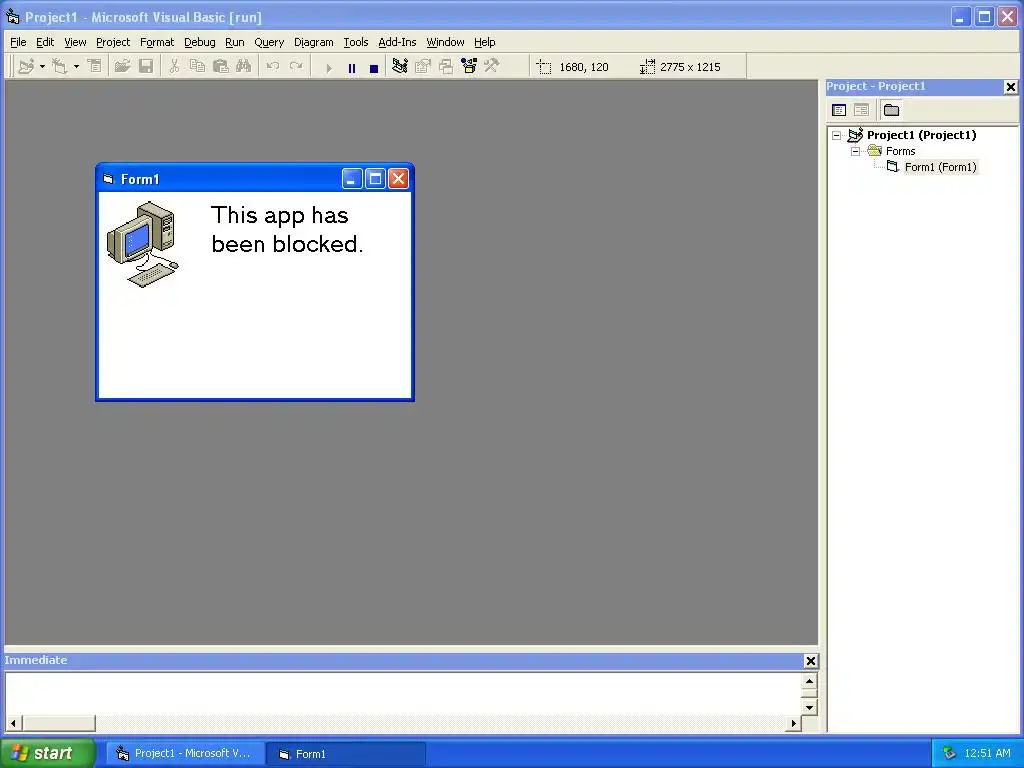The image size is (1024, 768).
Task: Open the Help menu
Action: click(x=485, y=42)
